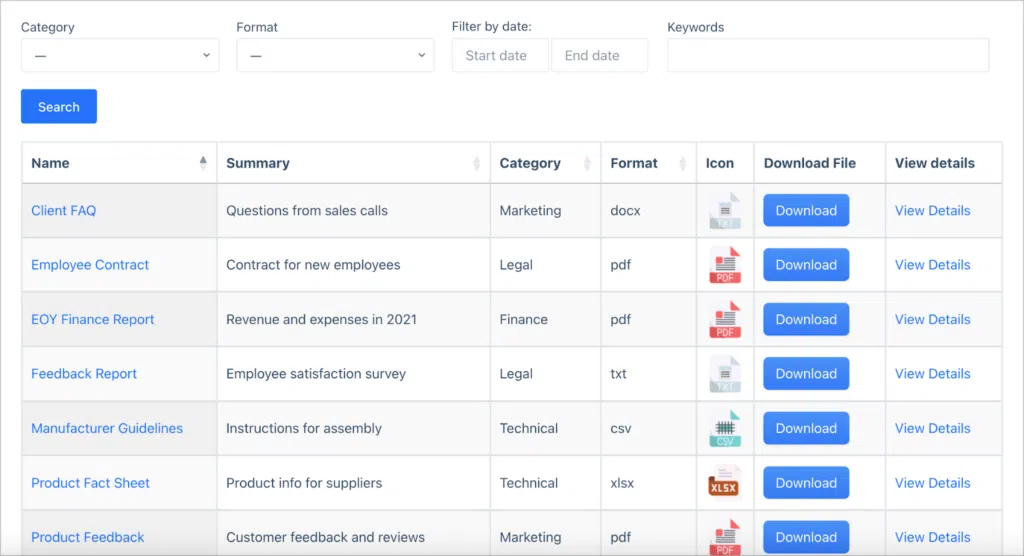The image size is (1024, 556).
Task: Sort table by Name column arrows
Action: point(203,163)
